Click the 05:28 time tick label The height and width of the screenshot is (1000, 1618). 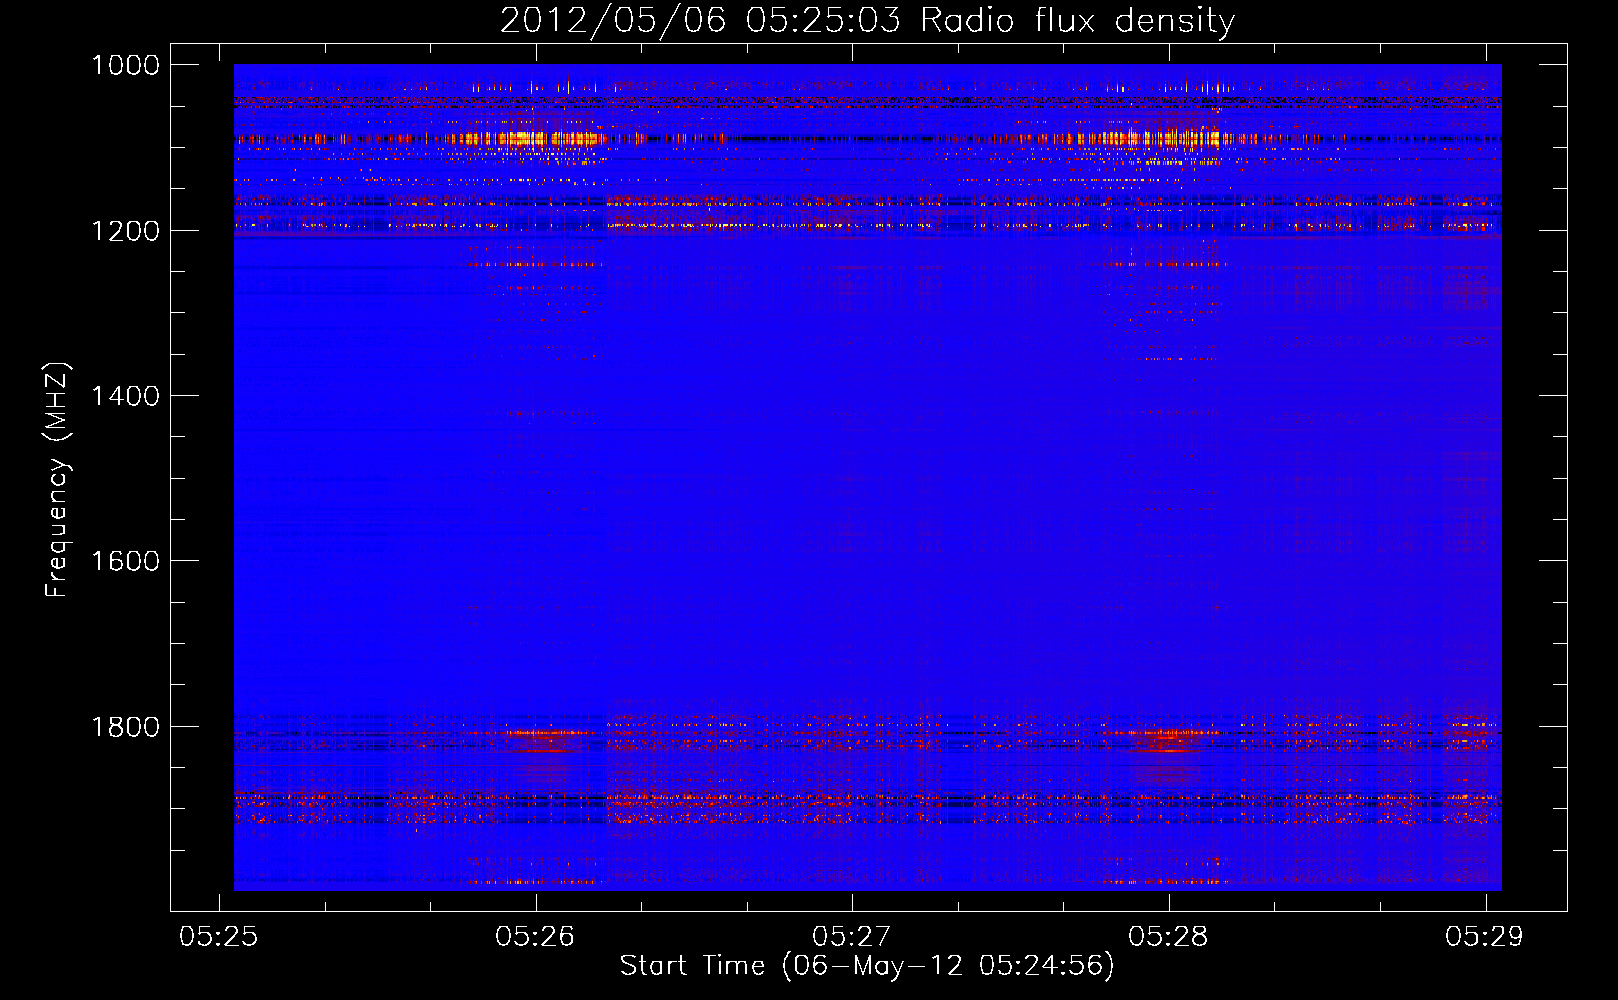[1168, 936]
